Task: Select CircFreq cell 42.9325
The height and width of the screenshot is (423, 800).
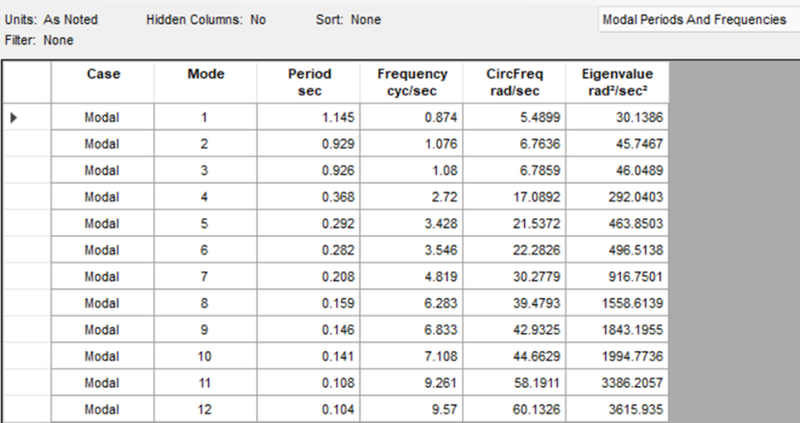Action: click(x=514, y=330)
